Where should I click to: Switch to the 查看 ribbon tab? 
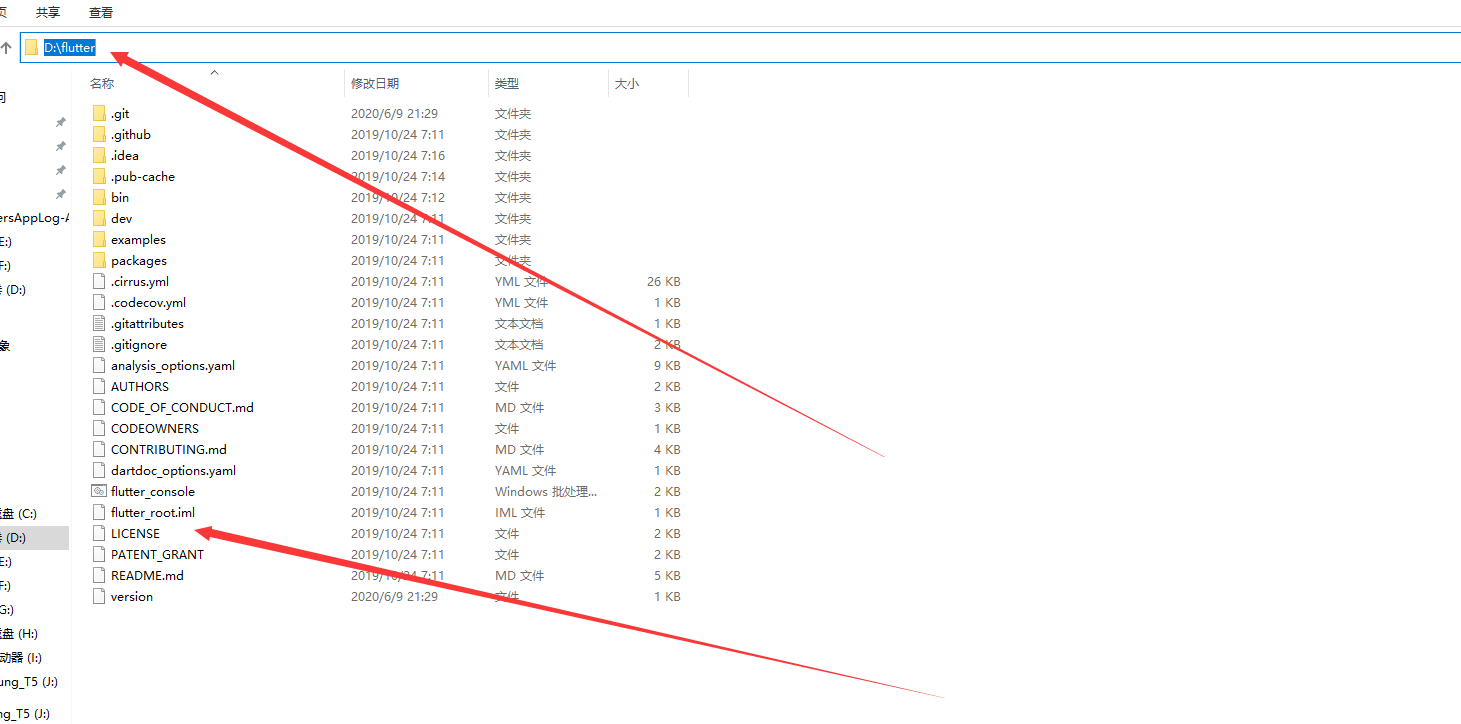[x=101, y=13]
